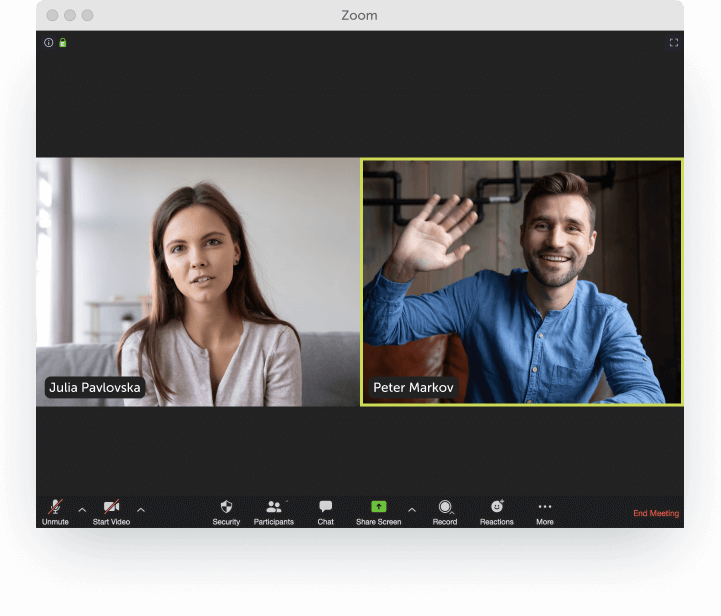The height and width of the screenshot is (616, 721).
Task: Close the Zoom window
Action: point(52,15)
